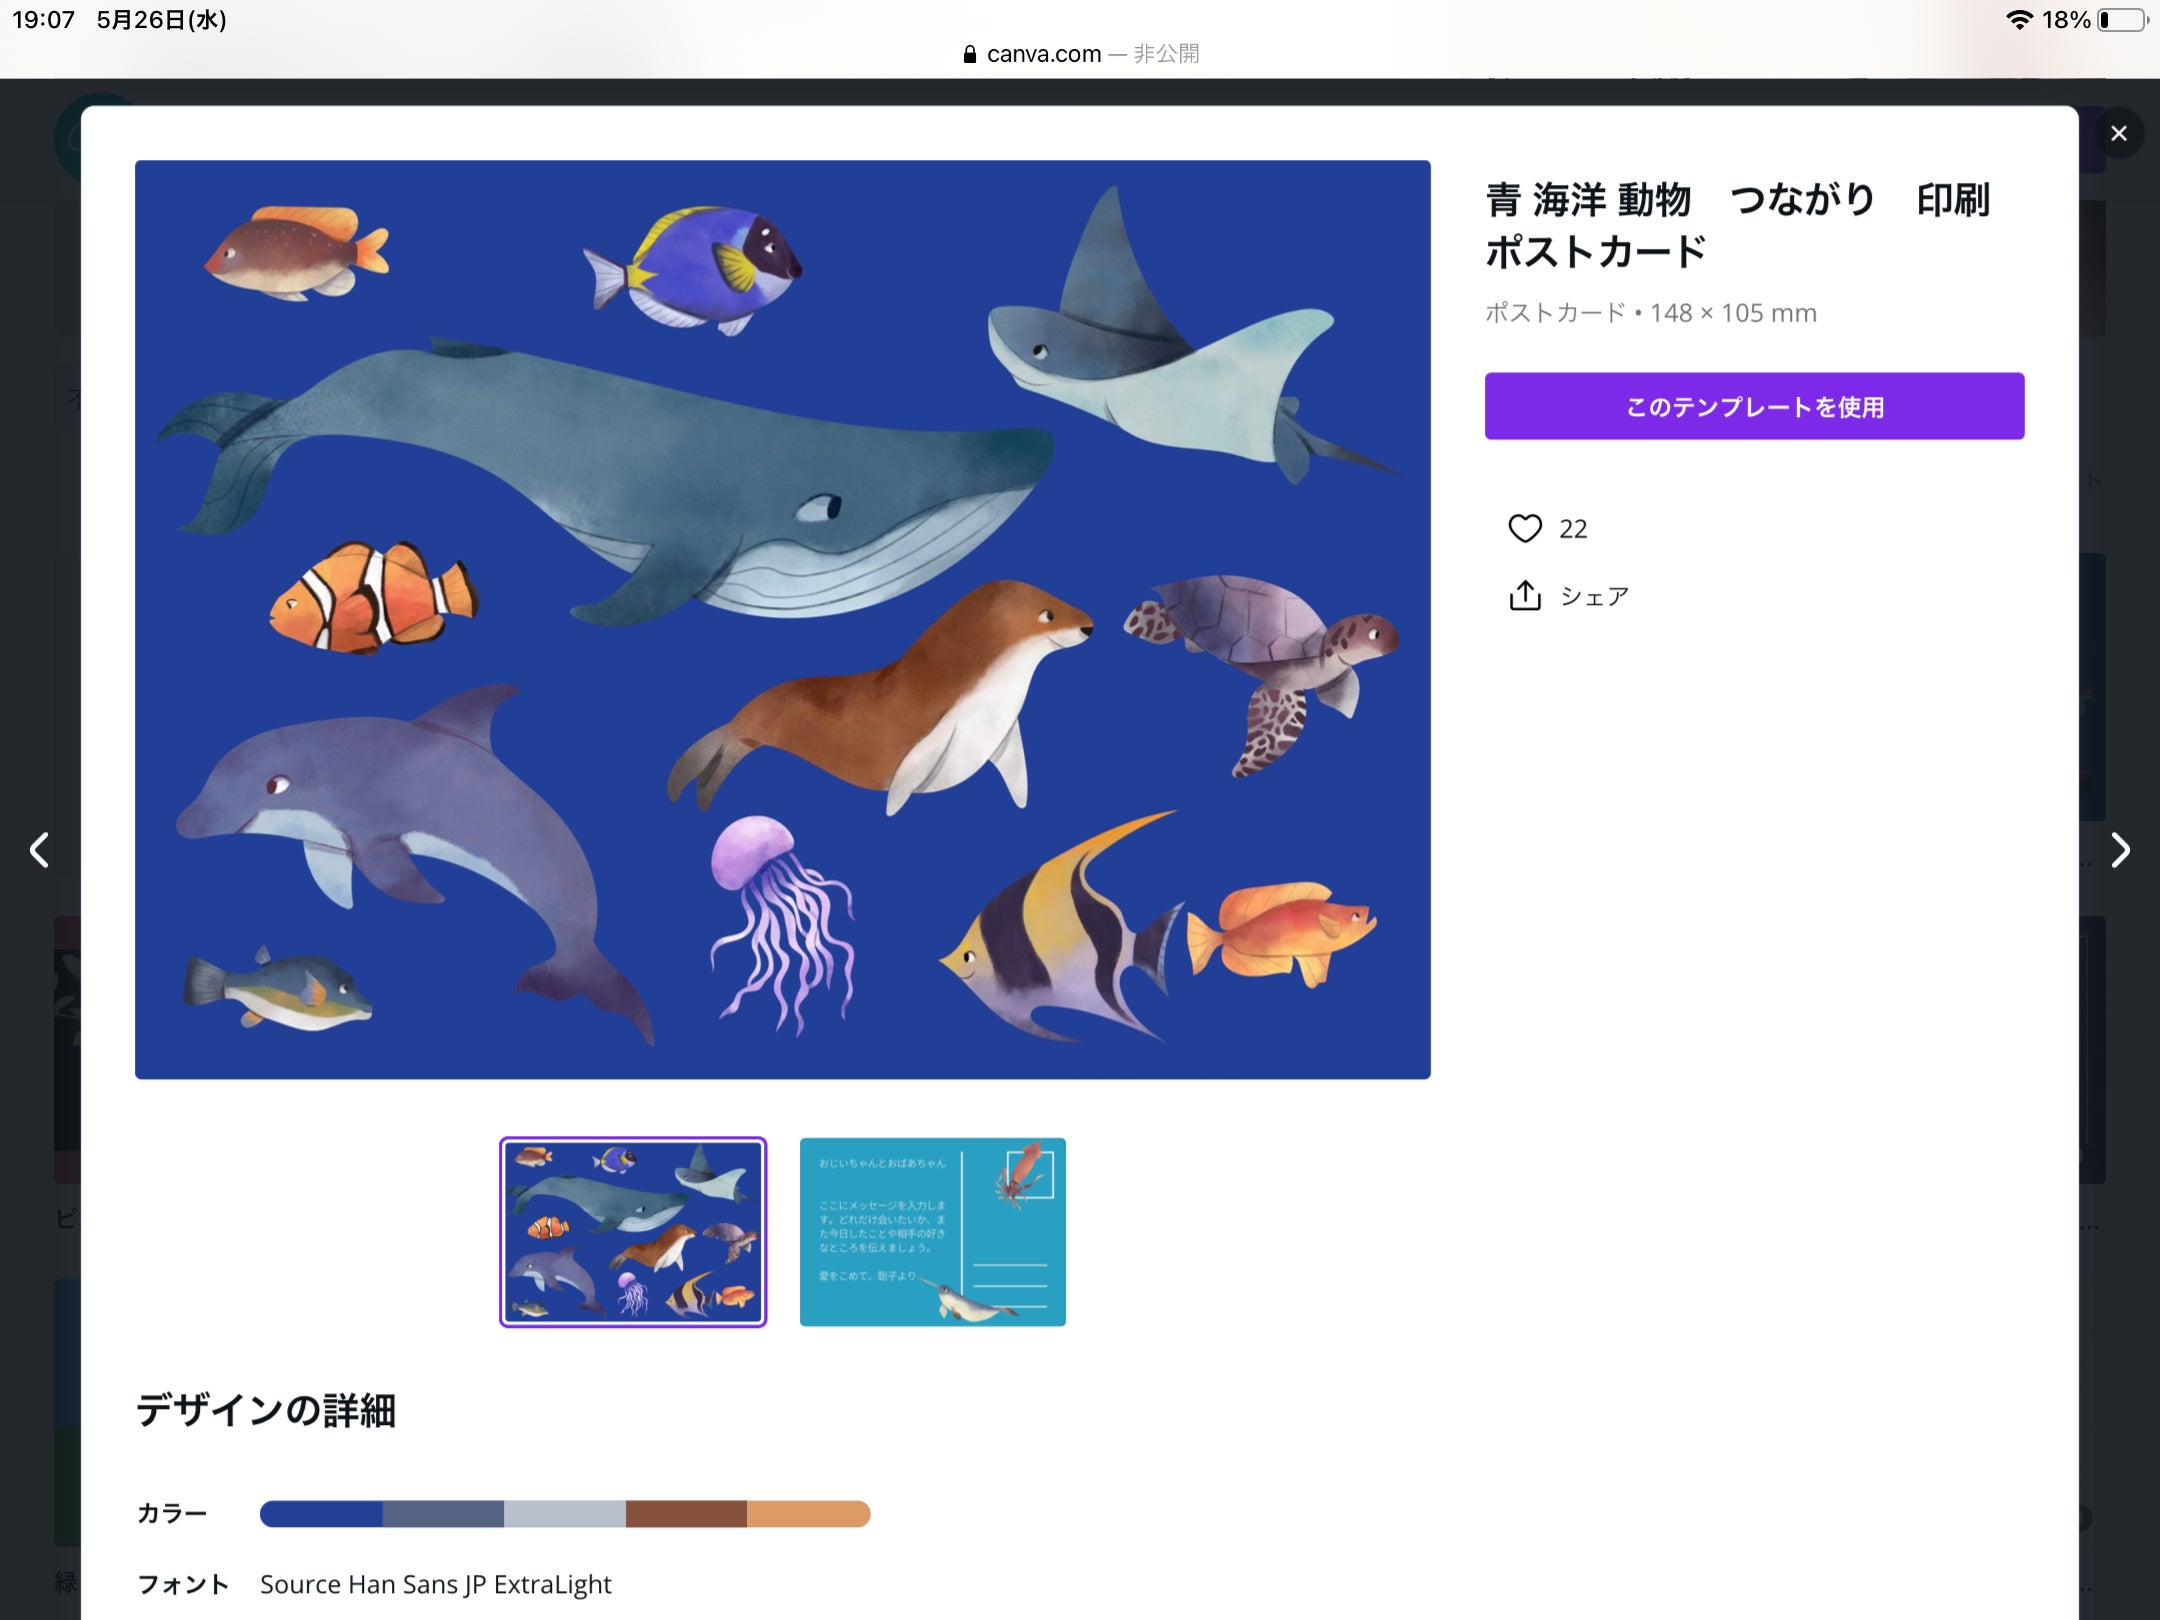Click the 22 likes count
This screenshot has width=2160, height=1620.
1573,529
